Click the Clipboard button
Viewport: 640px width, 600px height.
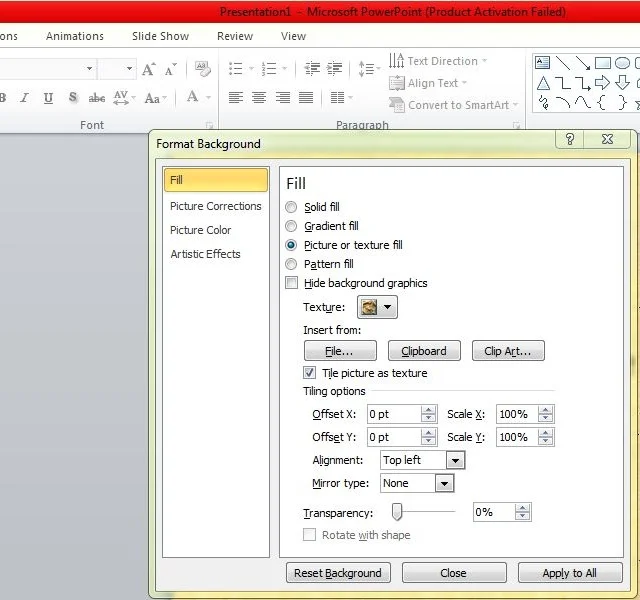[x=424, y=351]
